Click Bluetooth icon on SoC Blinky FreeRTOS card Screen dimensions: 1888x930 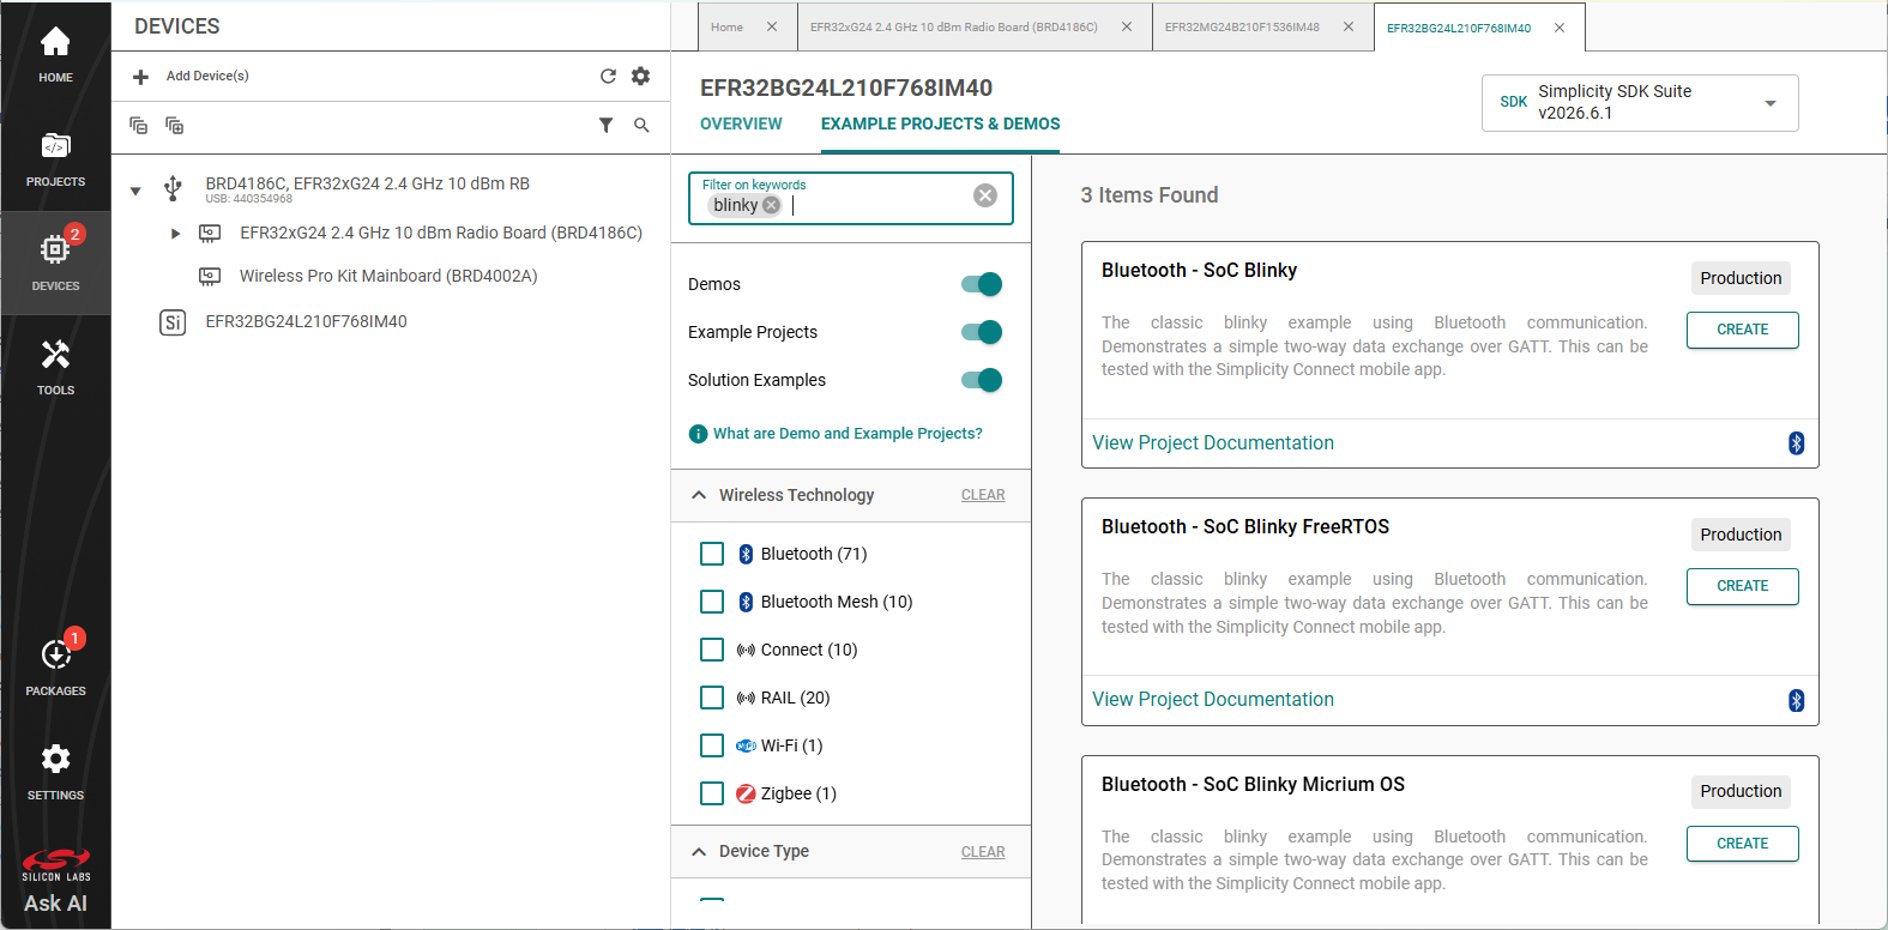pos(1796,700)
